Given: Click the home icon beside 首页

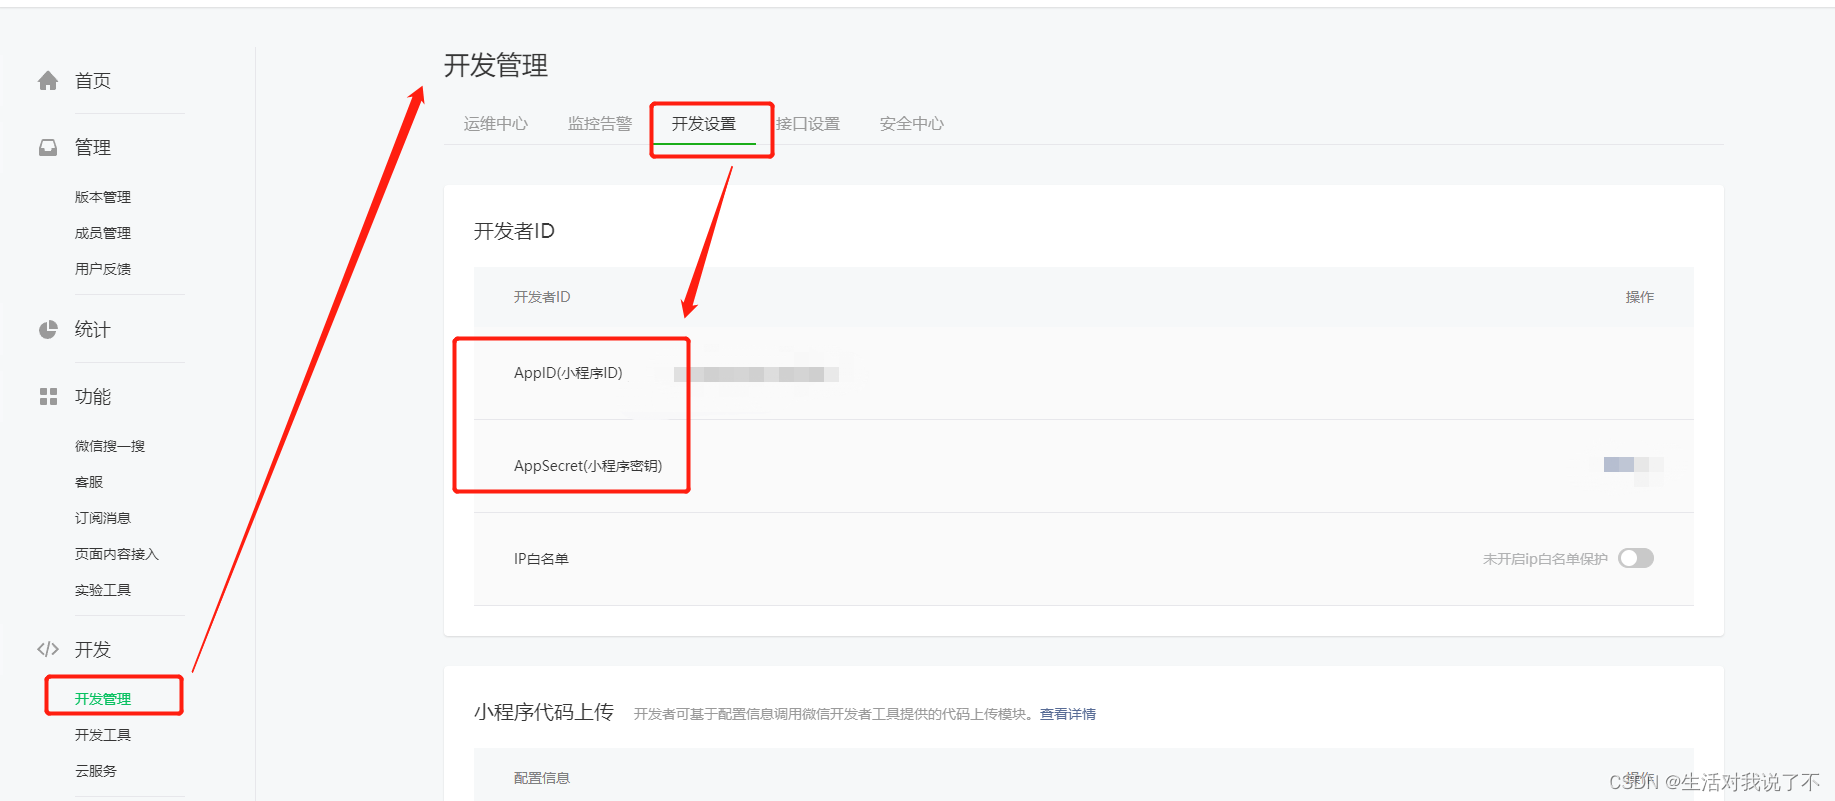Looking at the screenshot, I should 48,81.
